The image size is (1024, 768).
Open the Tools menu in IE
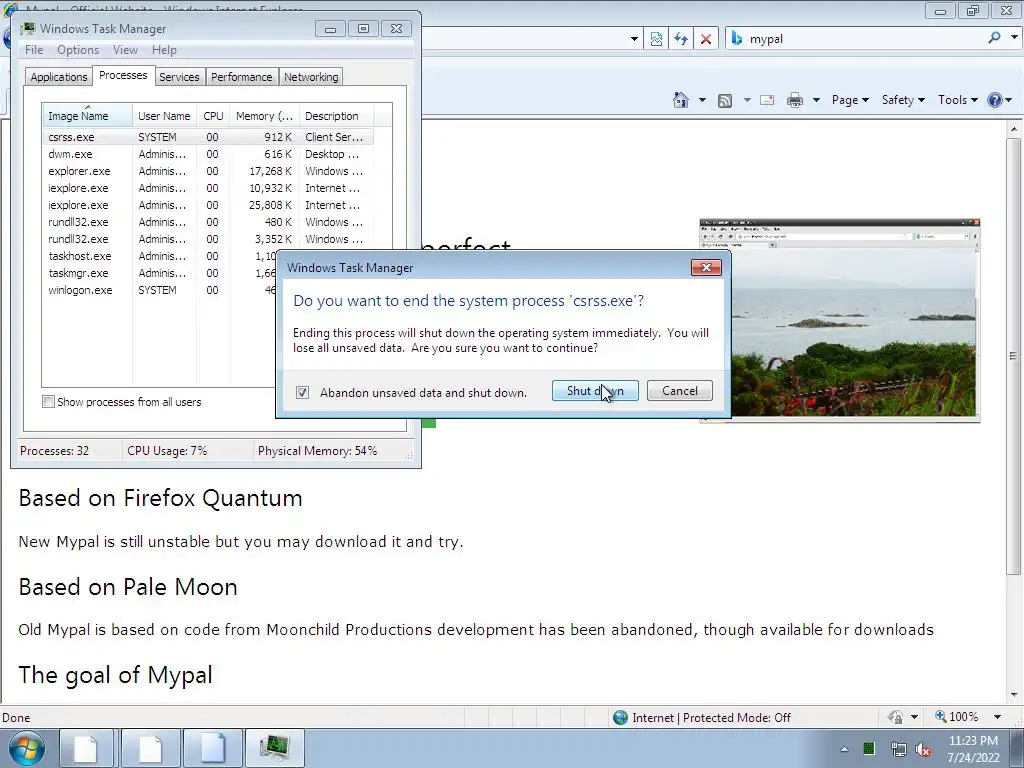coord(957,100)
